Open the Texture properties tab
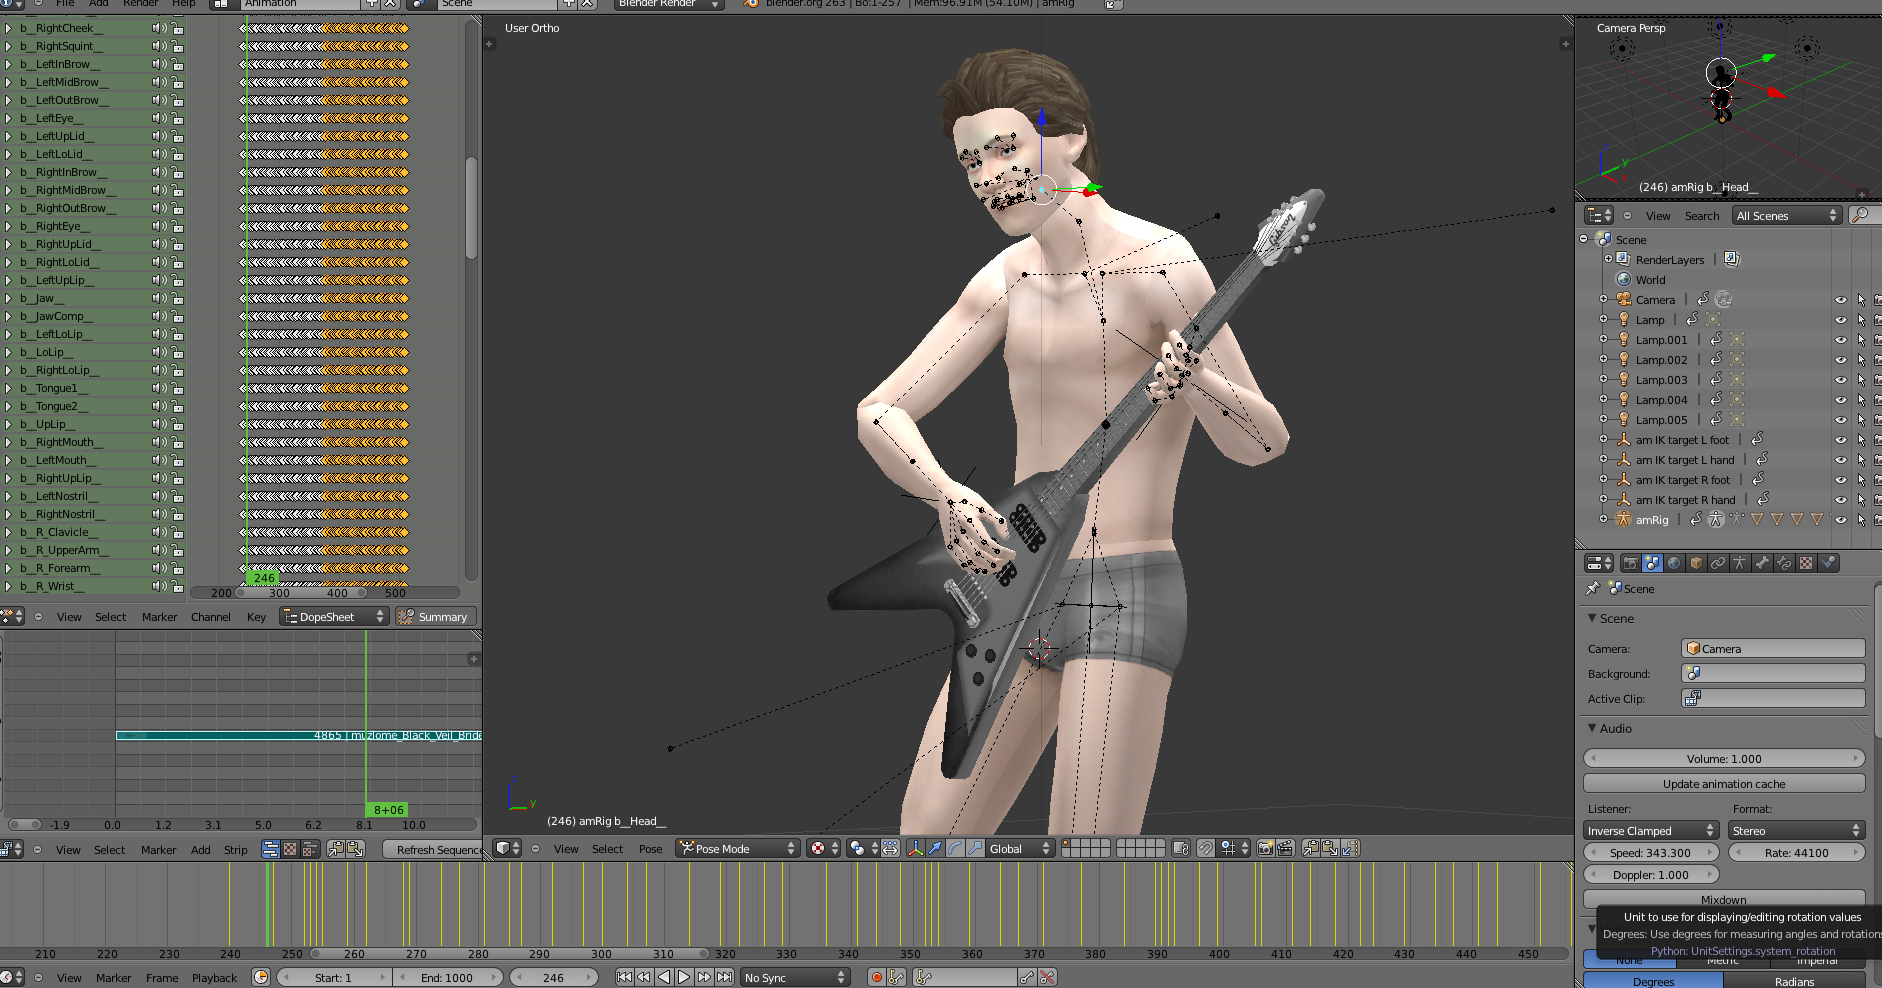The width and height of the screenshot is (1882, 988). (1806, 563)
